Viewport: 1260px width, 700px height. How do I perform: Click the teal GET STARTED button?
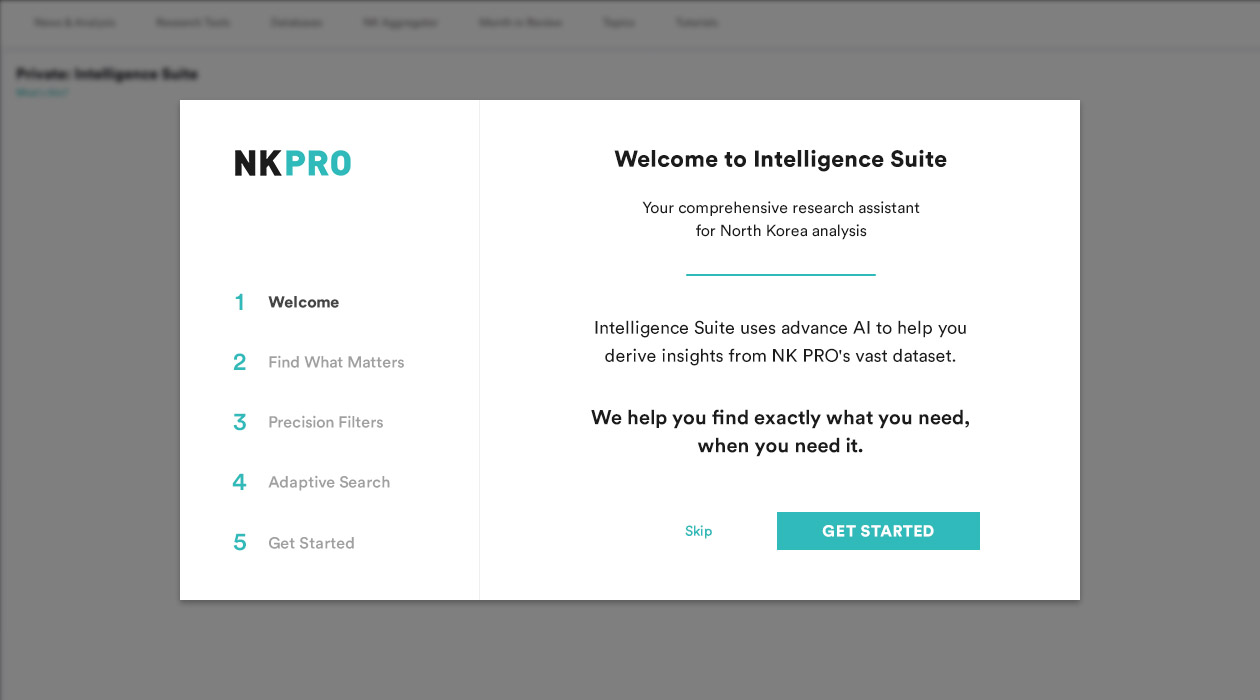pos(878,531)
